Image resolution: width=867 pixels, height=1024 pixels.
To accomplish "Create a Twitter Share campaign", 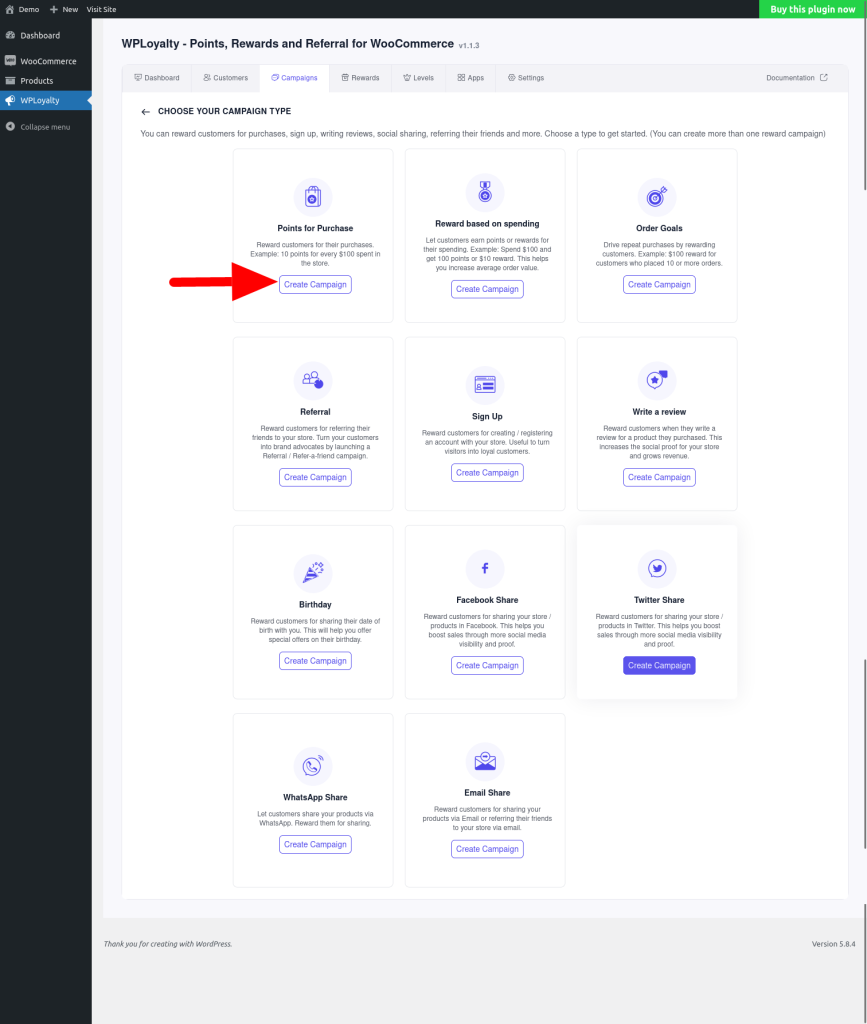I will pyautogui.click(x=659, y=665).
